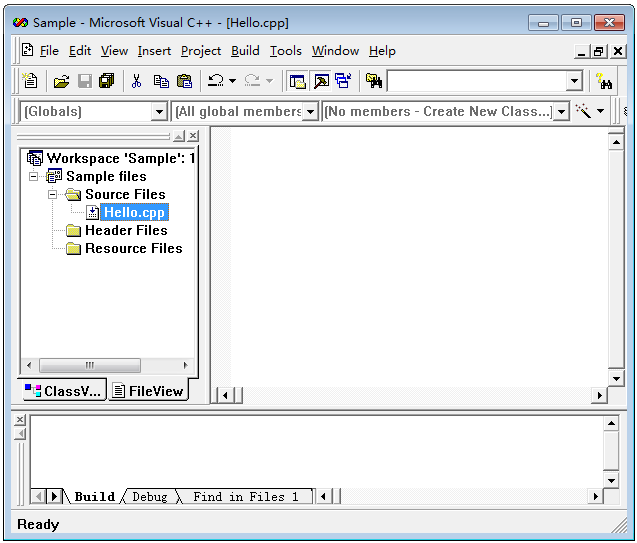Click the New Text File toolbar icon
The image size is (637, 543).
coord(30,81)
